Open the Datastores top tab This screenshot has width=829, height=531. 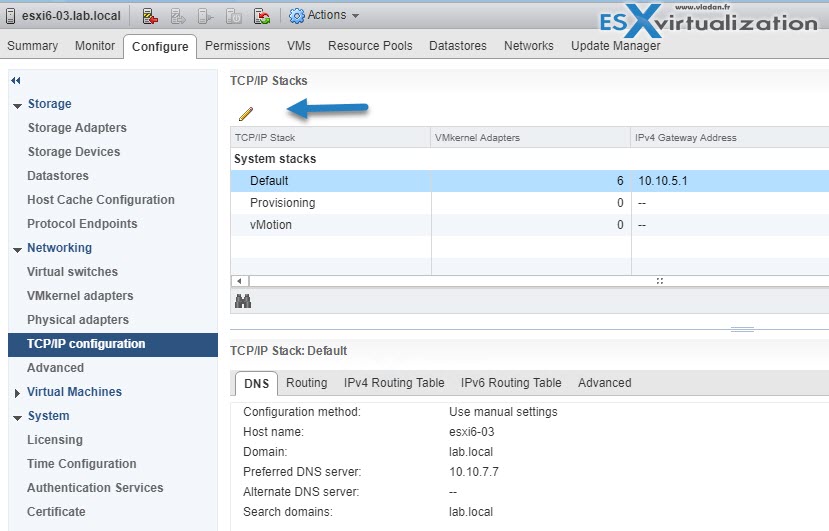458,46
